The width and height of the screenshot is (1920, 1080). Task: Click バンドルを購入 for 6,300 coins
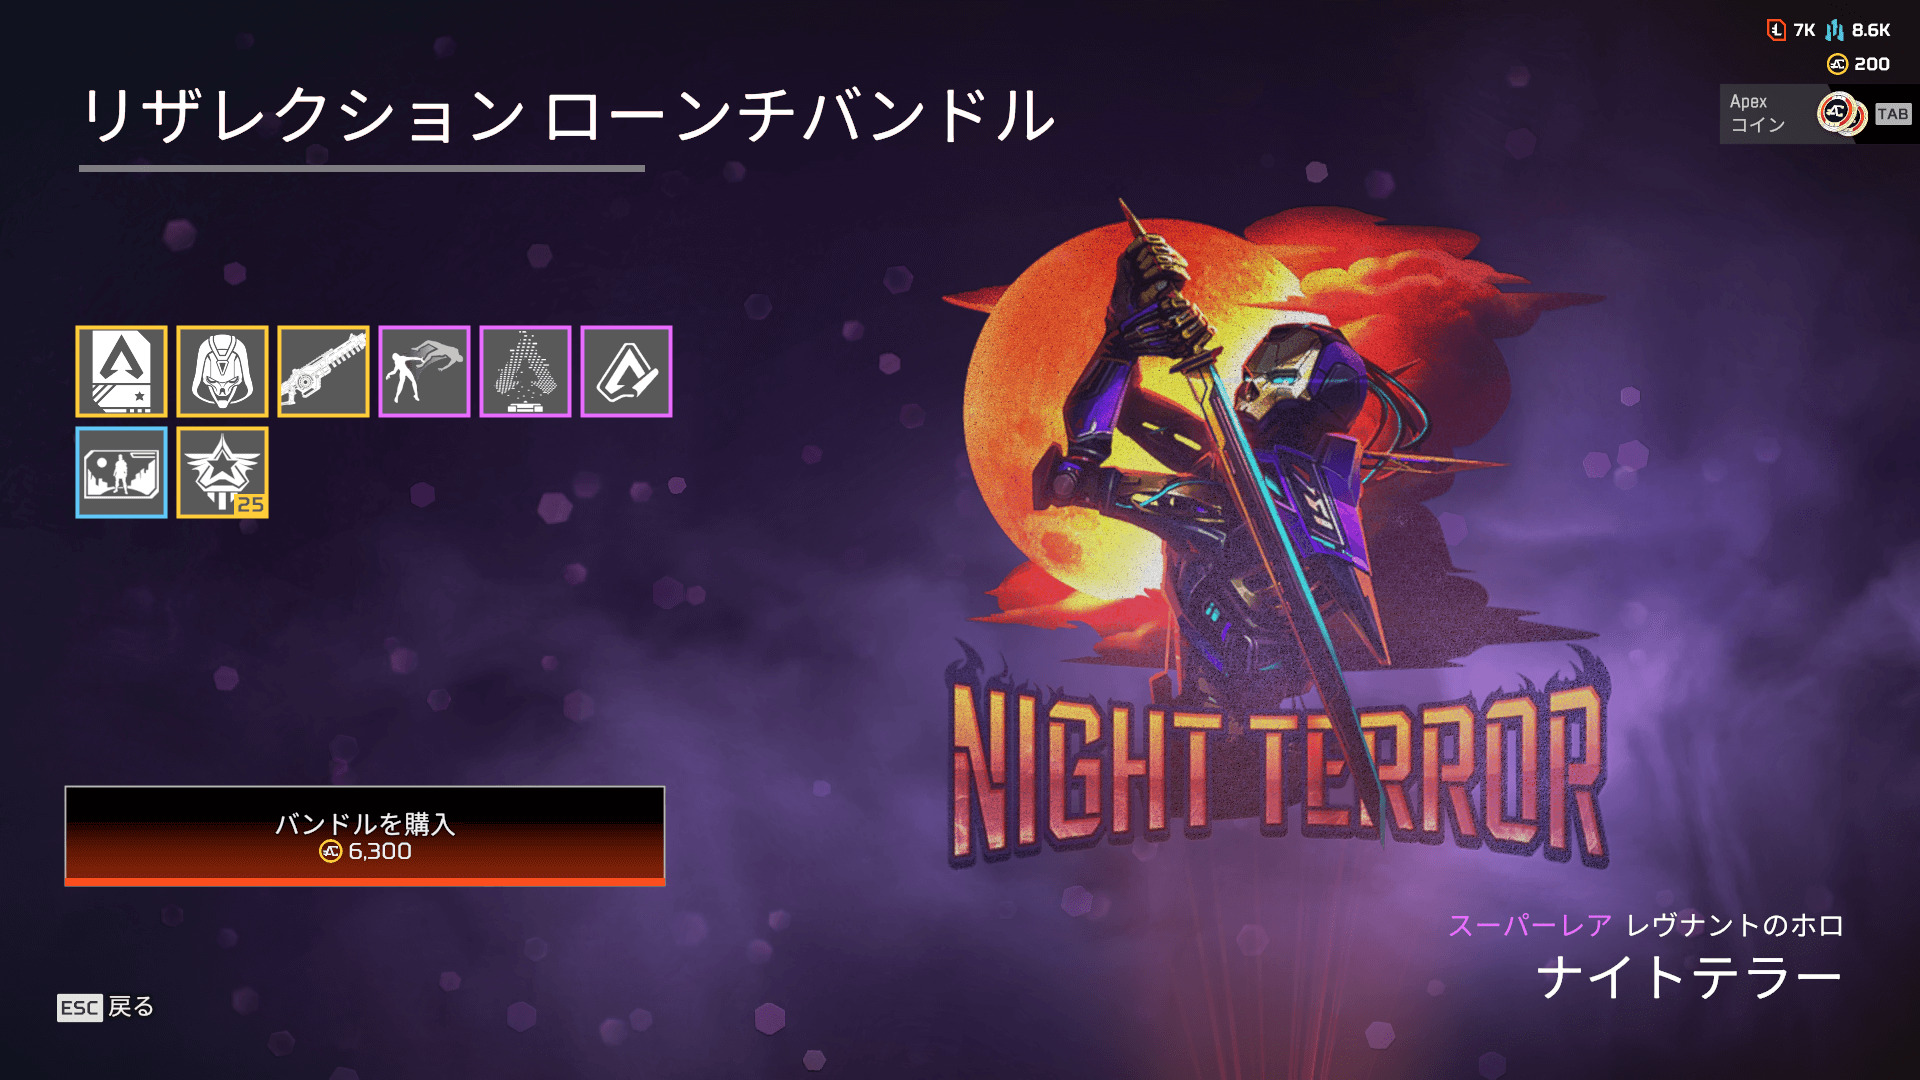[x=365, y=836]
